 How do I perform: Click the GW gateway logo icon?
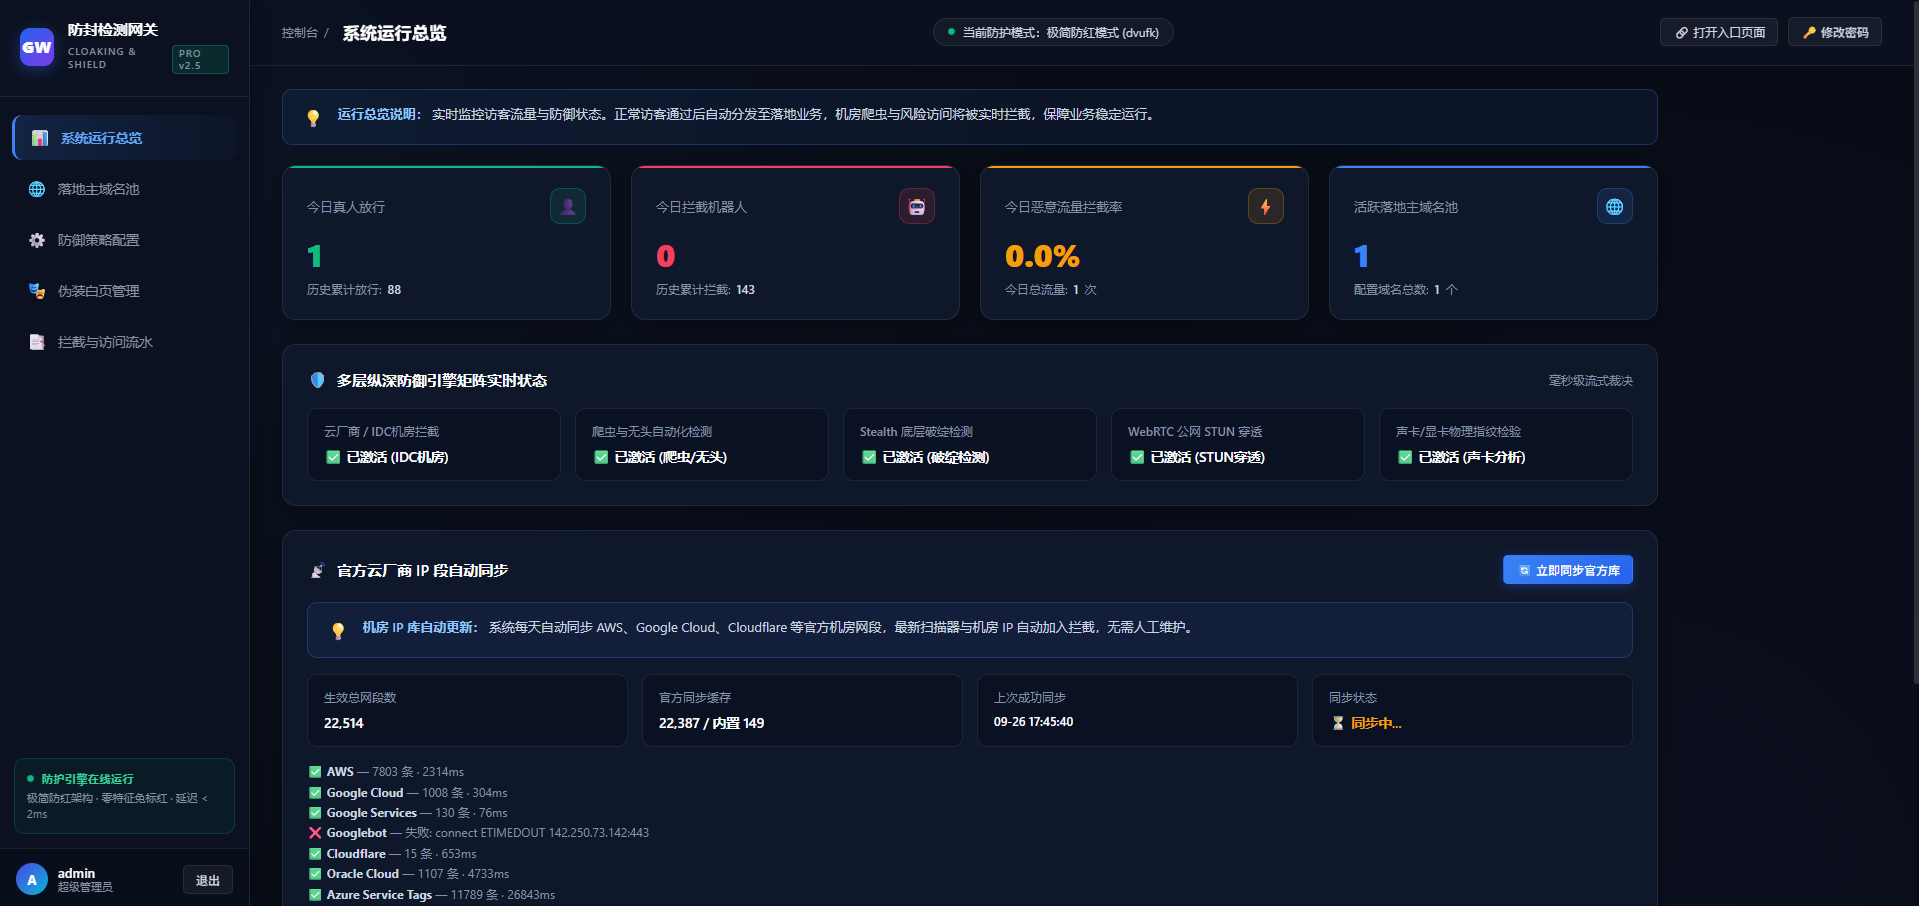(x=37, y=47)
